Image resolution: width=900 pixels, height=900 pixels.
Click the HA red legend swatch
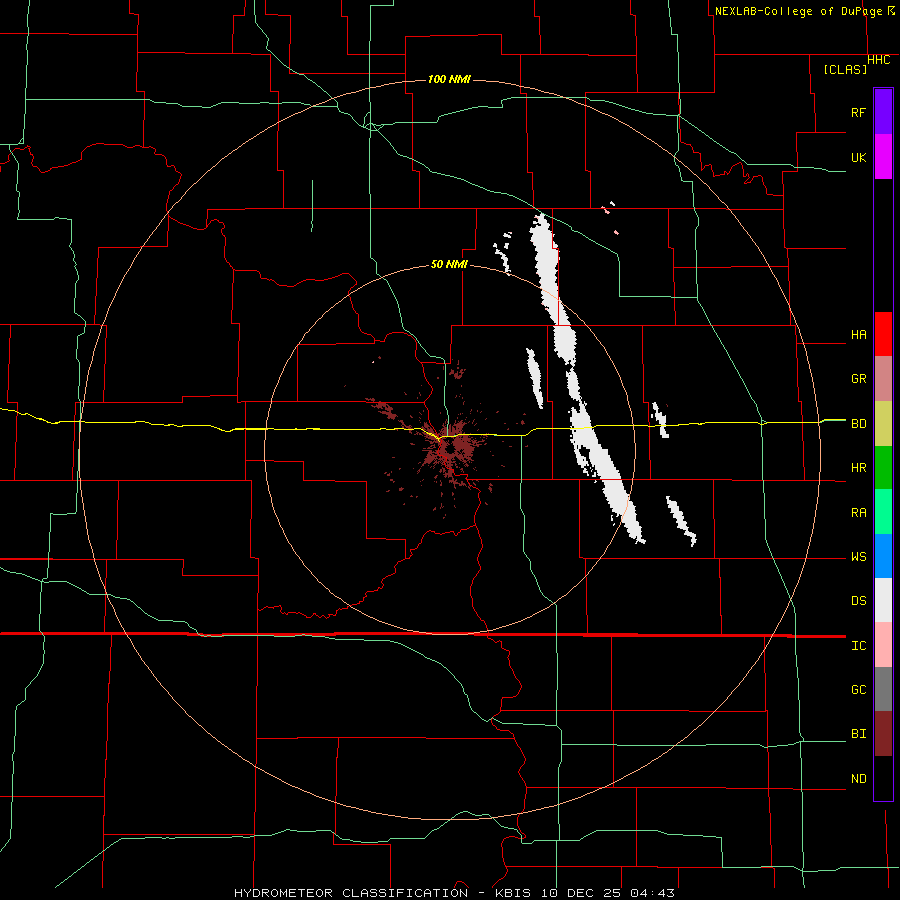click(x=883, y=334)
